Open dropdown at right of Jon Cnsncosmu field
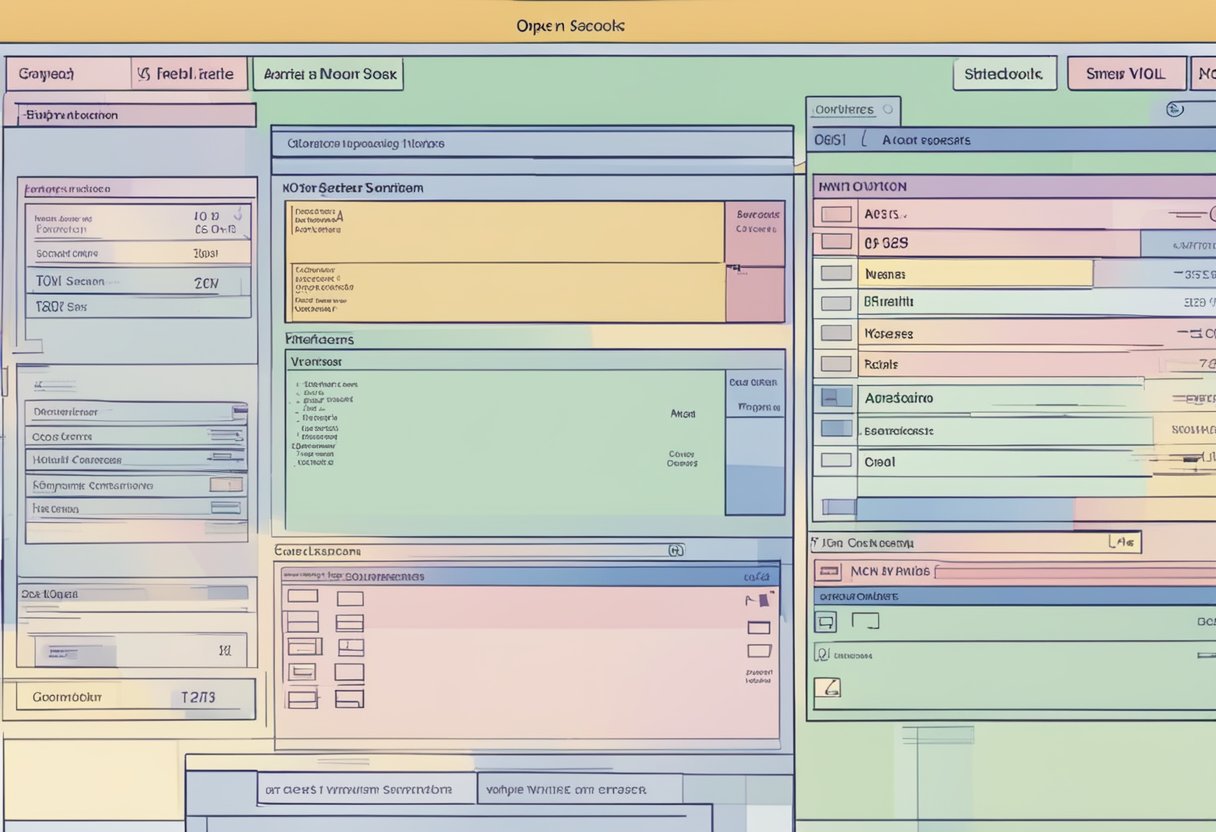Viewport: 1216px width, 832px height. click(x=1123, y=543)
